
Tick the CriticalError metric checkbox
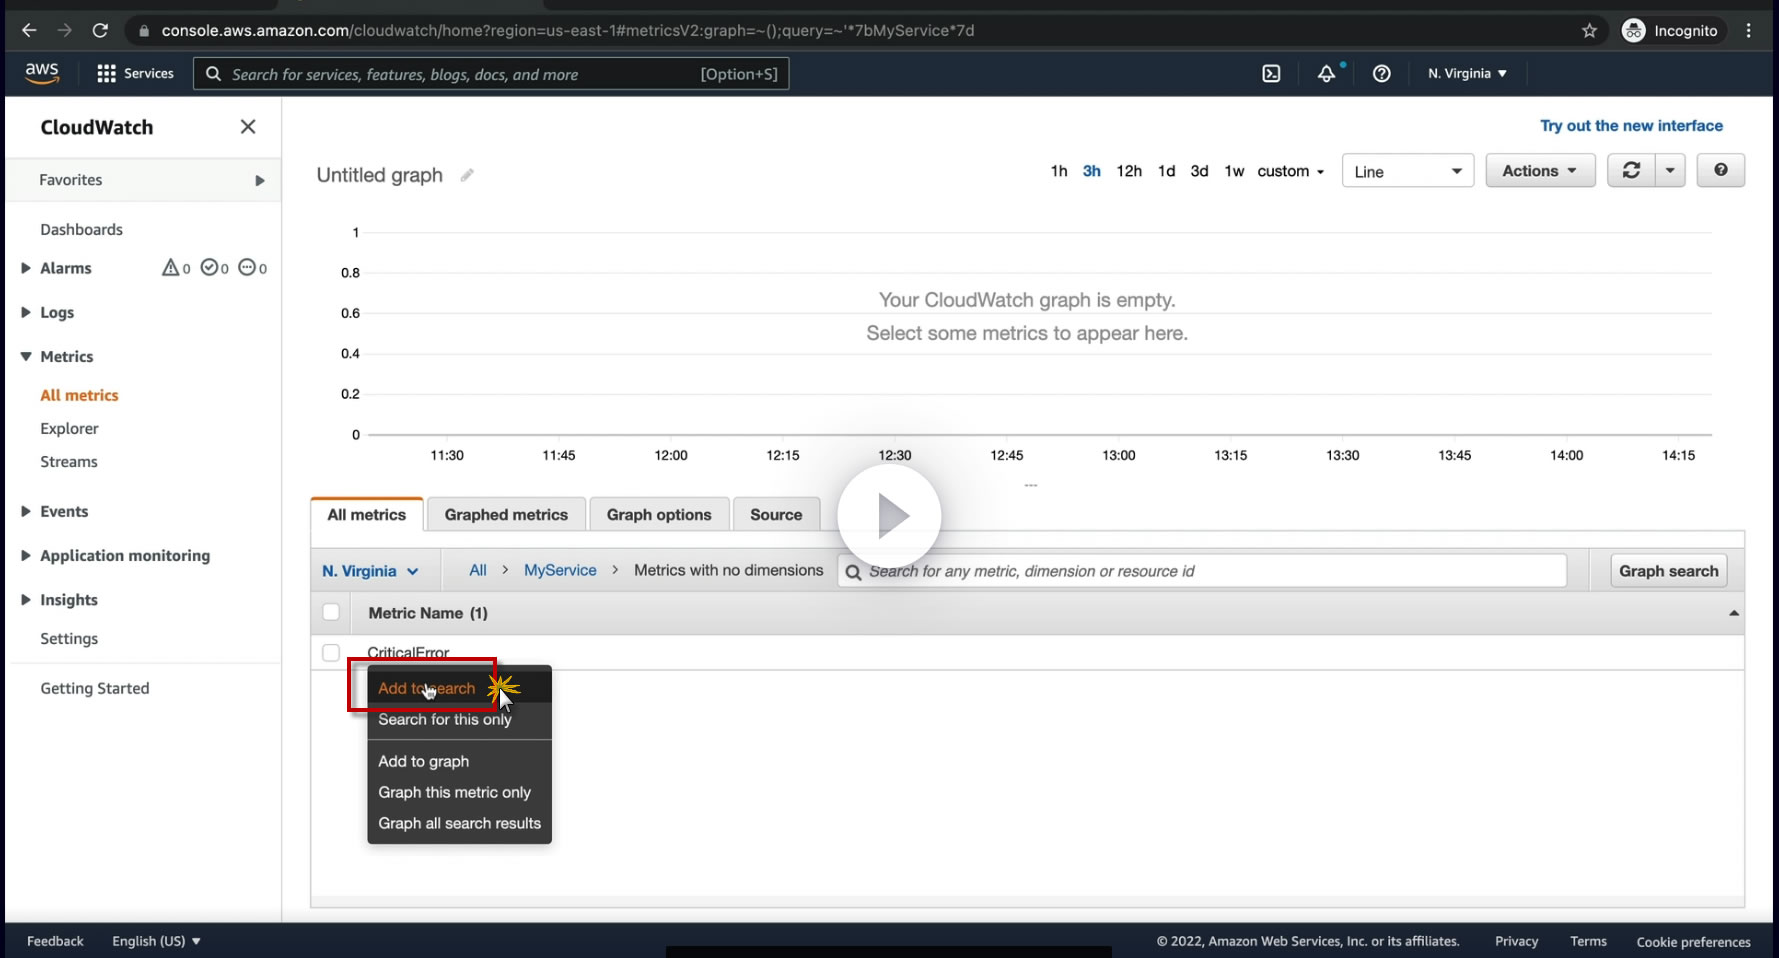(x=331, y=652)
